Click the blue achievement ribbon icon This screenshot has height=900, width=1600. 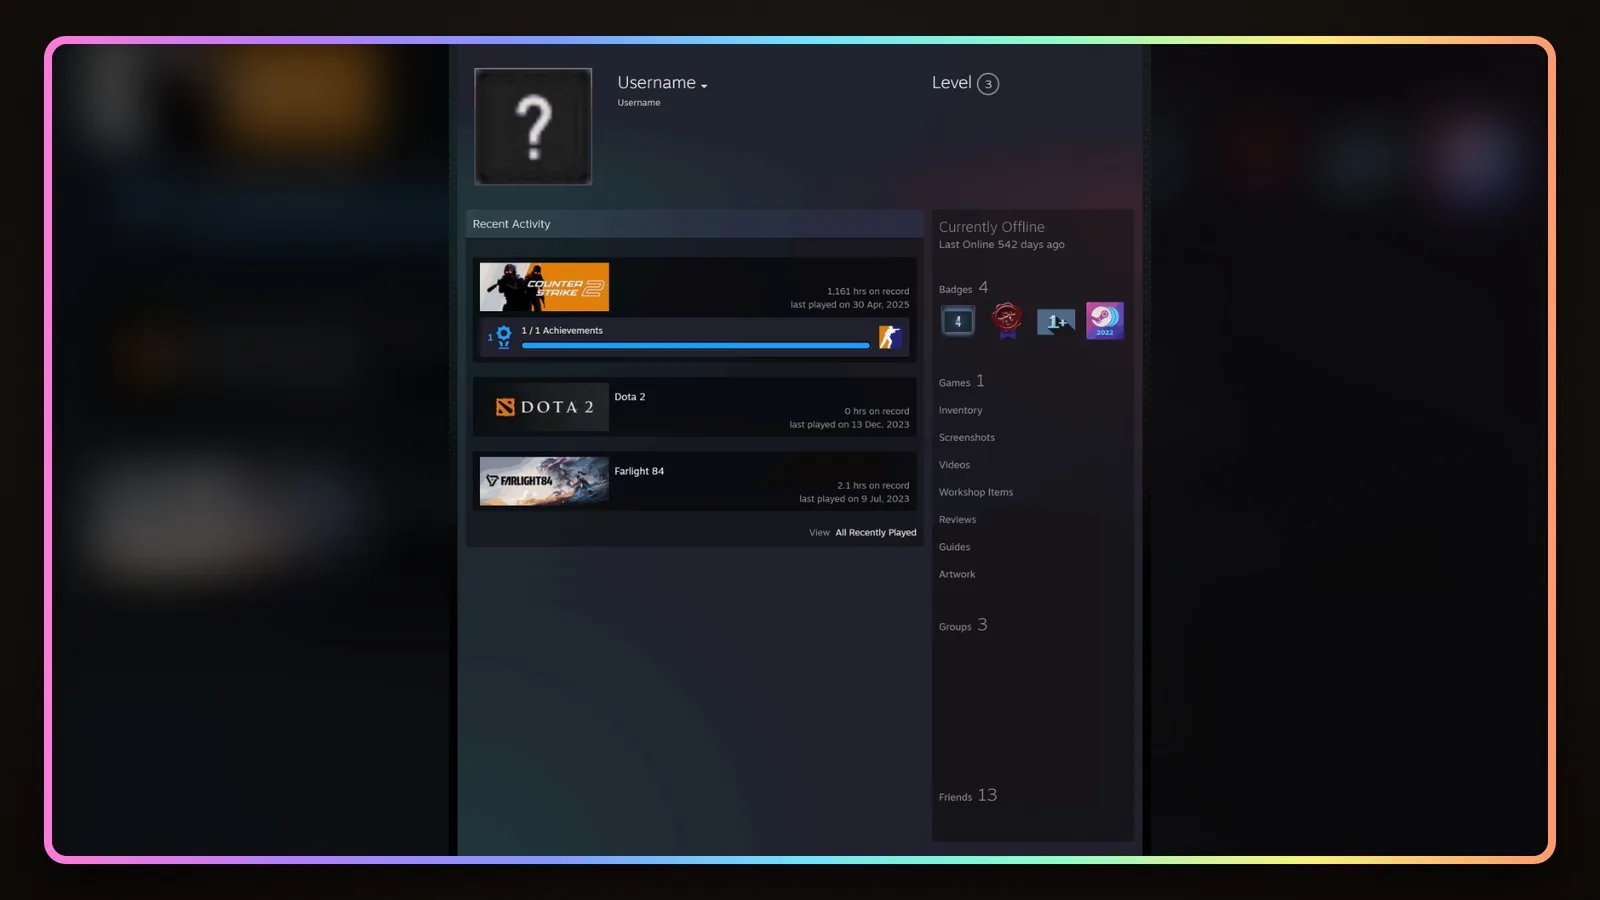coord(503,337)
